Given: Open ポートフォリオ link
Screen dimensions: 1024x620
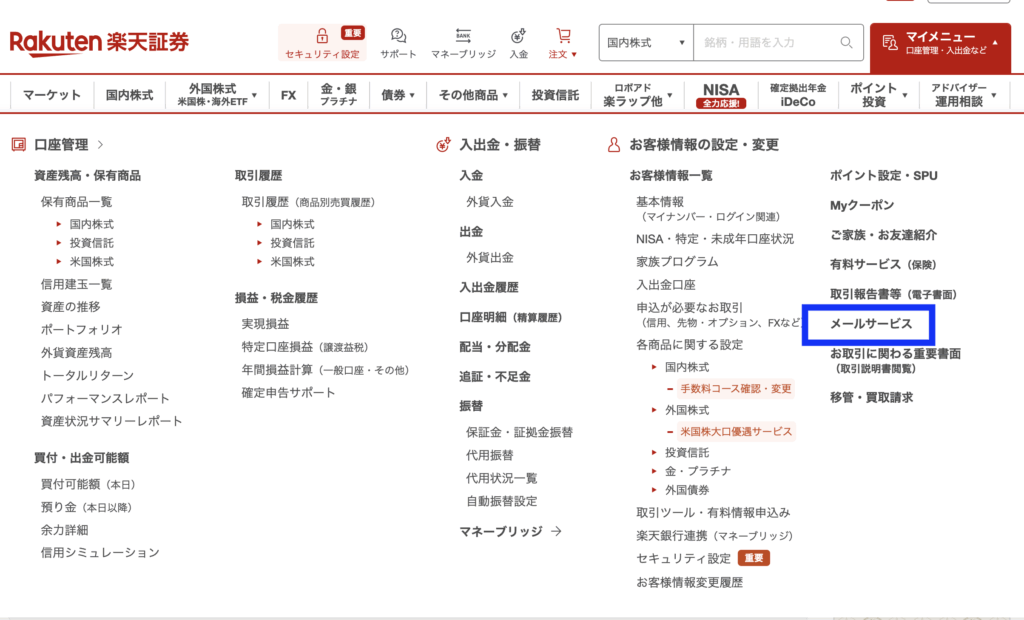Looking at the screenshot, I should (x=82, y=329).
